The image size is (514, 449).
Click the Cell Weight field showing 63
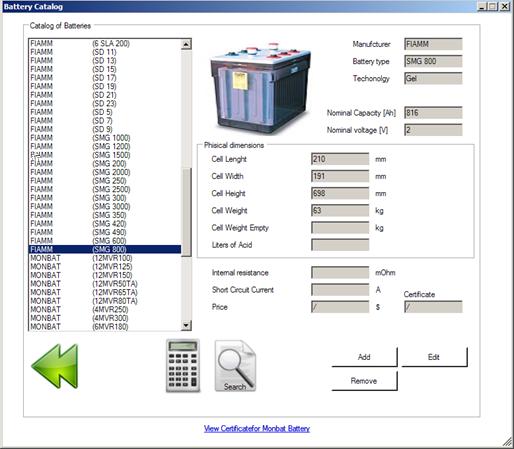click(x=340, y=210)
